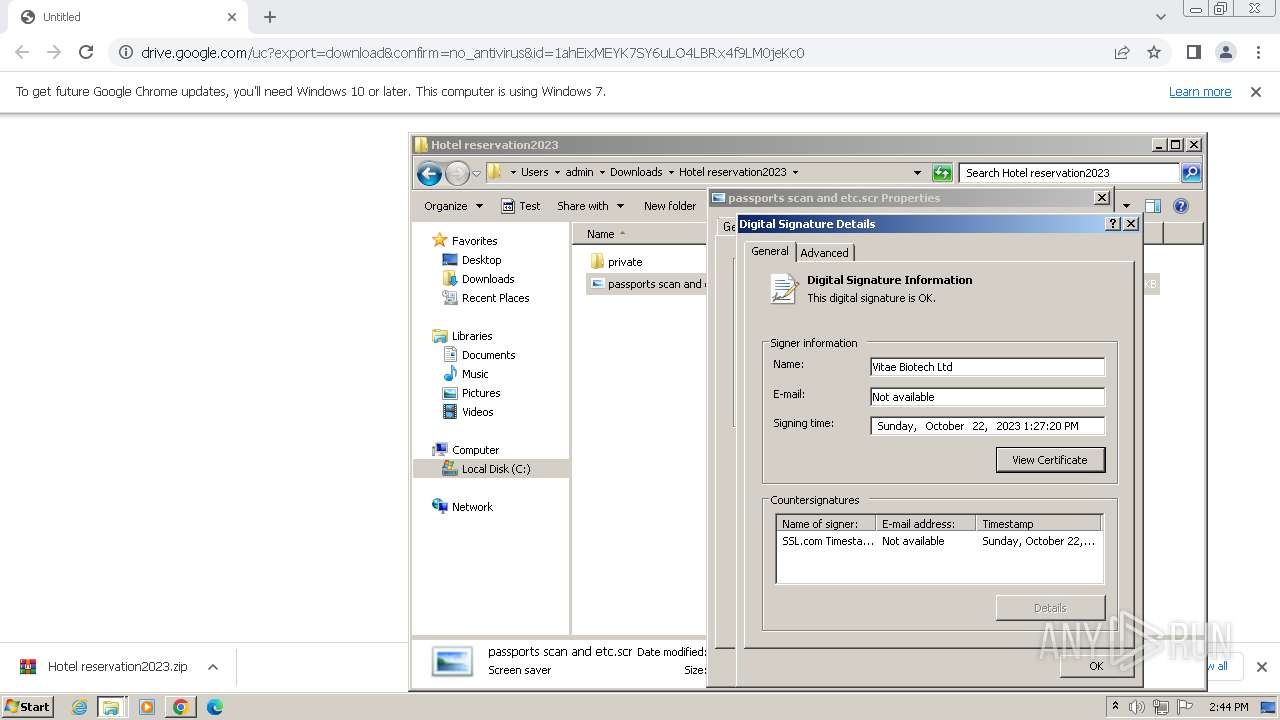Dismiss the Windows 7 update banner
The width and height of the screenshot is (1280, 720).
(x=1256, y=91)
